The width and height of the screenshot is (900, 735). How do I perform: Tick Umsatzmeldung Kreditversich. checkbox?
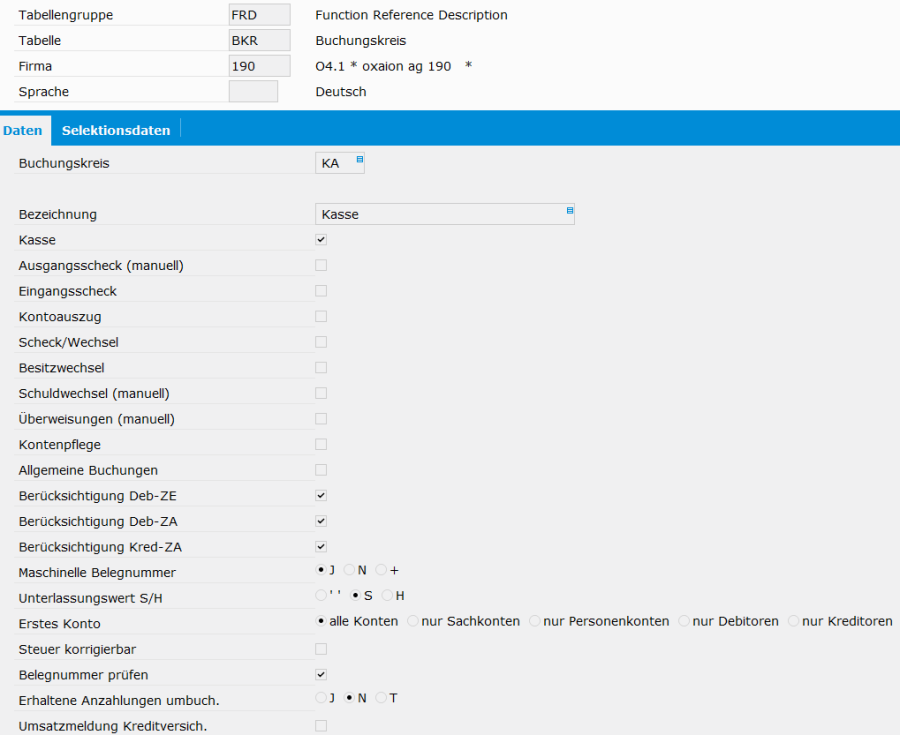[x=321, y=726]
